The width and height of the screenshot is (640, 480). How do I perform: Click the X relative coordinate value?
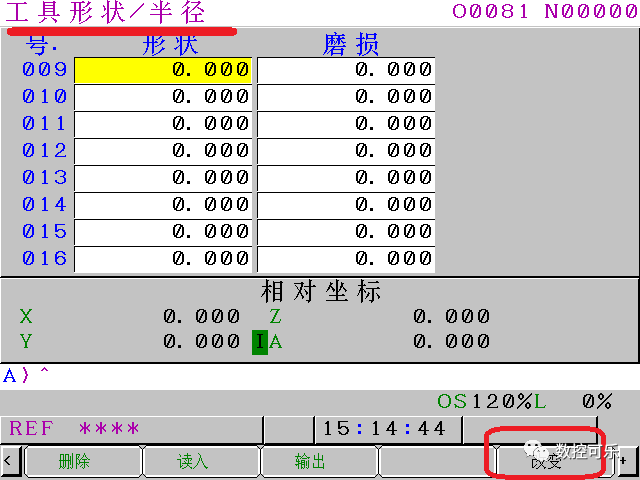pos(201,316)
